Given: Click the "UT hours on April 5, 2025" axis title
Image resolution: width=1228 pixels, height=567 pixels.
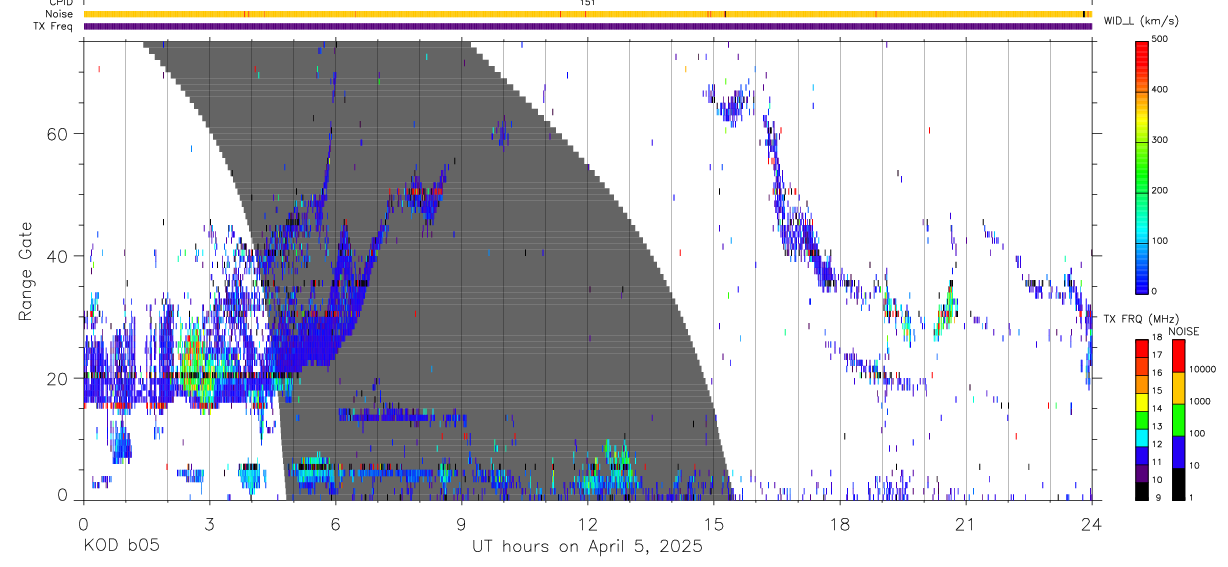Looking at the screenshot, I should click(x=587, y=547).
